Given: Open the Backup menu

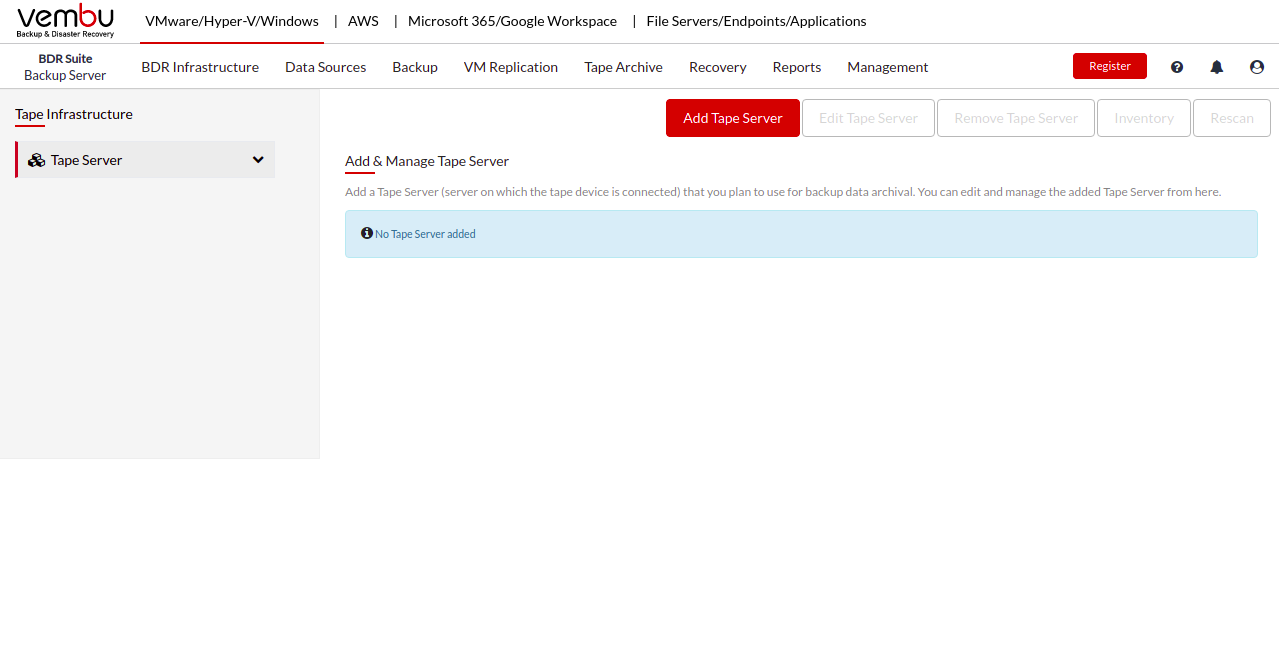Looking at the screenshot, I should click(x=415, y=67).
